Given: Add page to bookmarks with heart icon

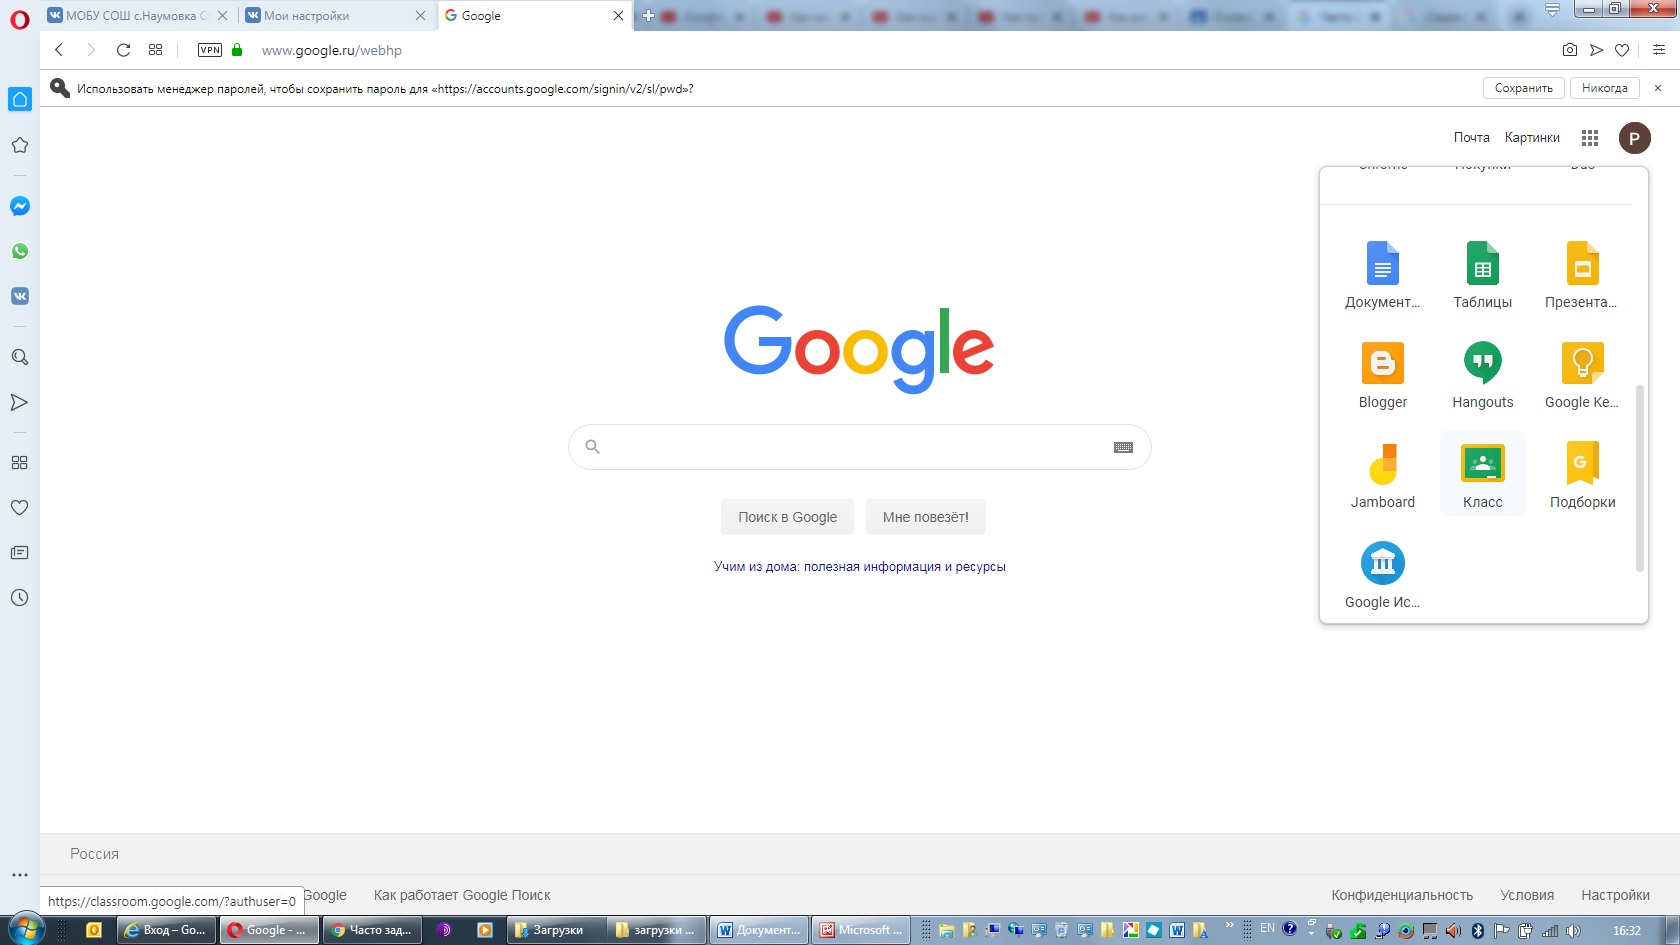Looking at the screenshot, I should pos(1622,50).
